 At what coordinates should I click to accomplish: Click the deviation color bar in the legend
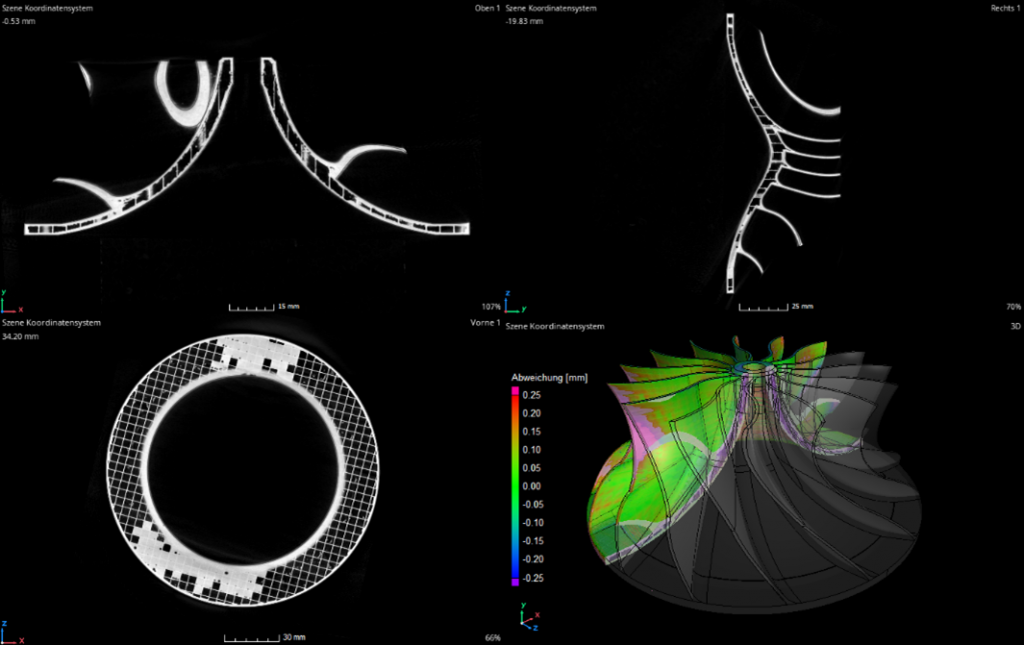(516, 486)
